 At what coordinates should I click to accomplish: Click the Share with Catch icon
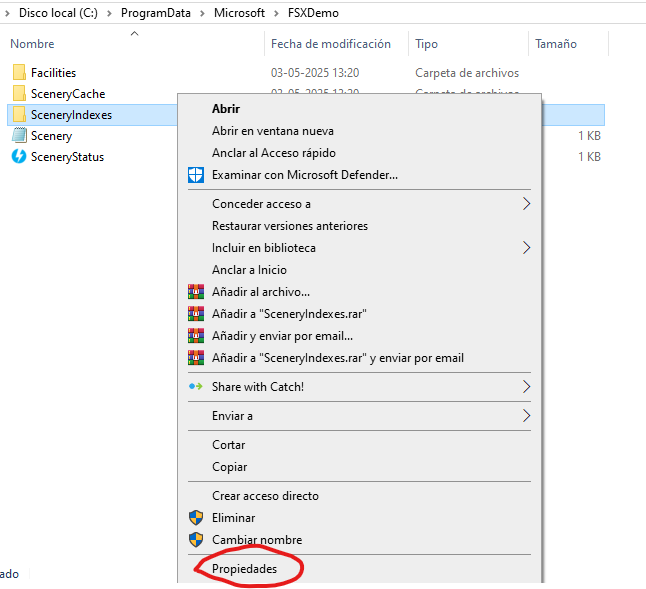pos(195,387)
